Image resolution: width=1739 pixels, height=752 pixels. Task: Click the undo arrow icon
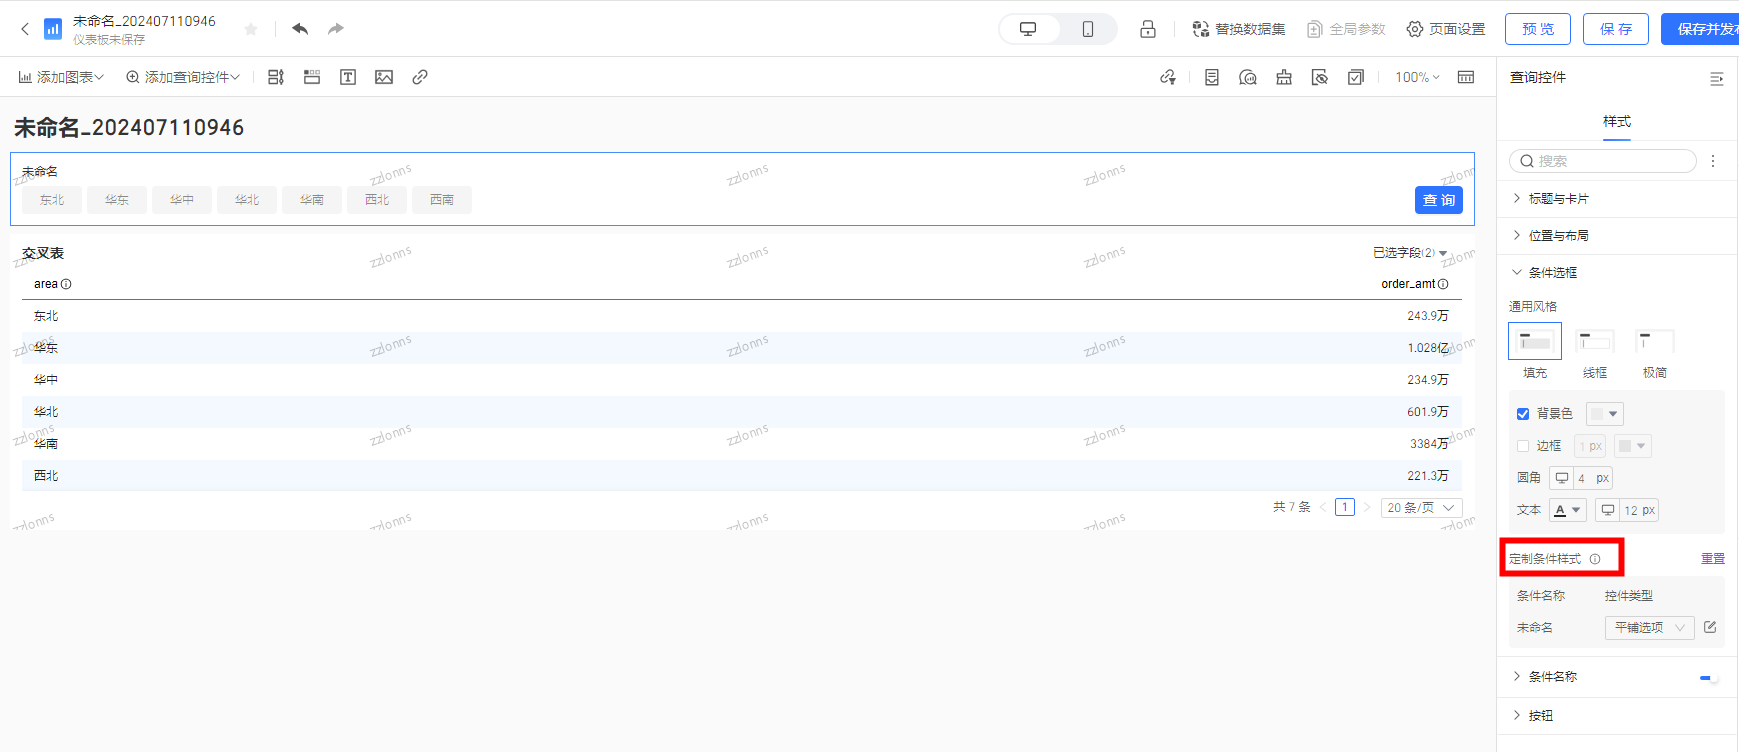coord(300,29)
